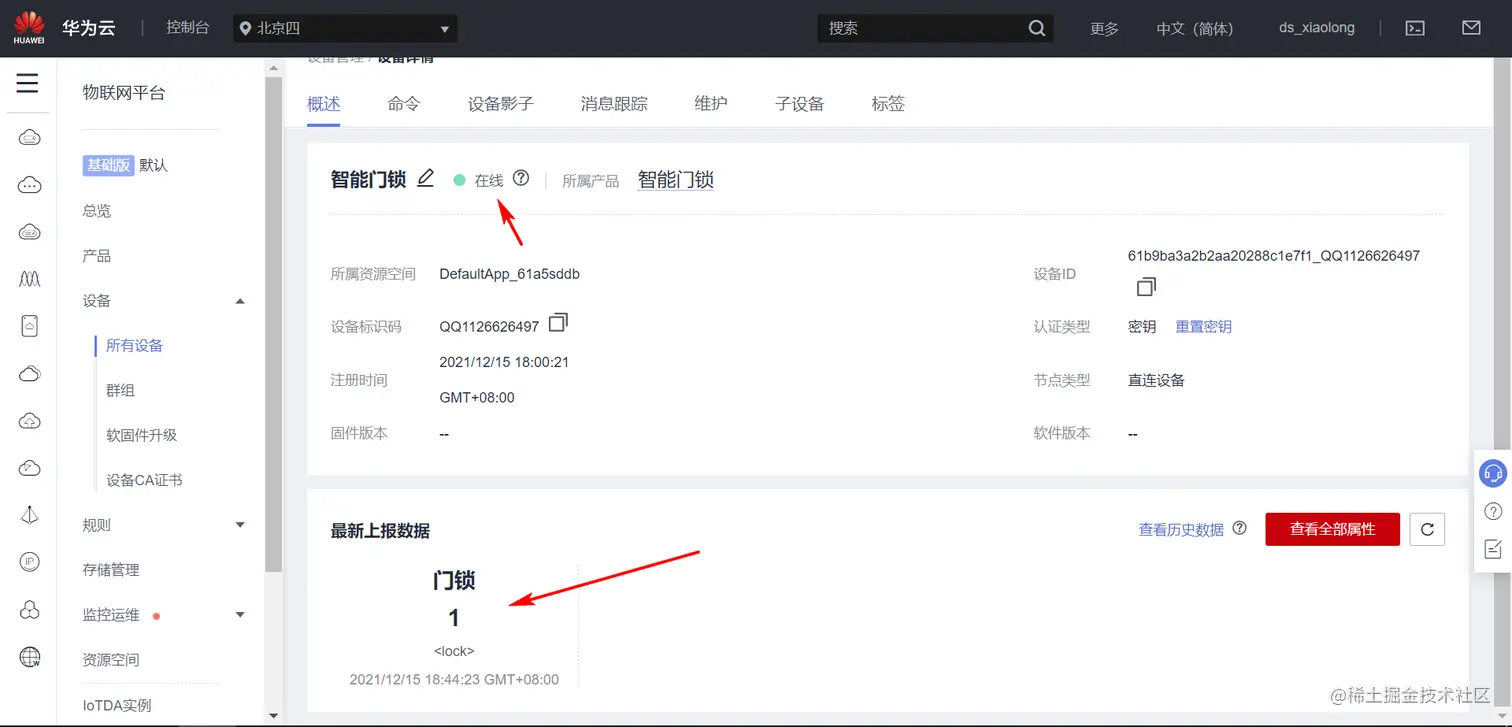The width and height of the screenshot is (1512, 727).
Task: Open the cloud shell terminal icon
Action: tap(1415, 28)
